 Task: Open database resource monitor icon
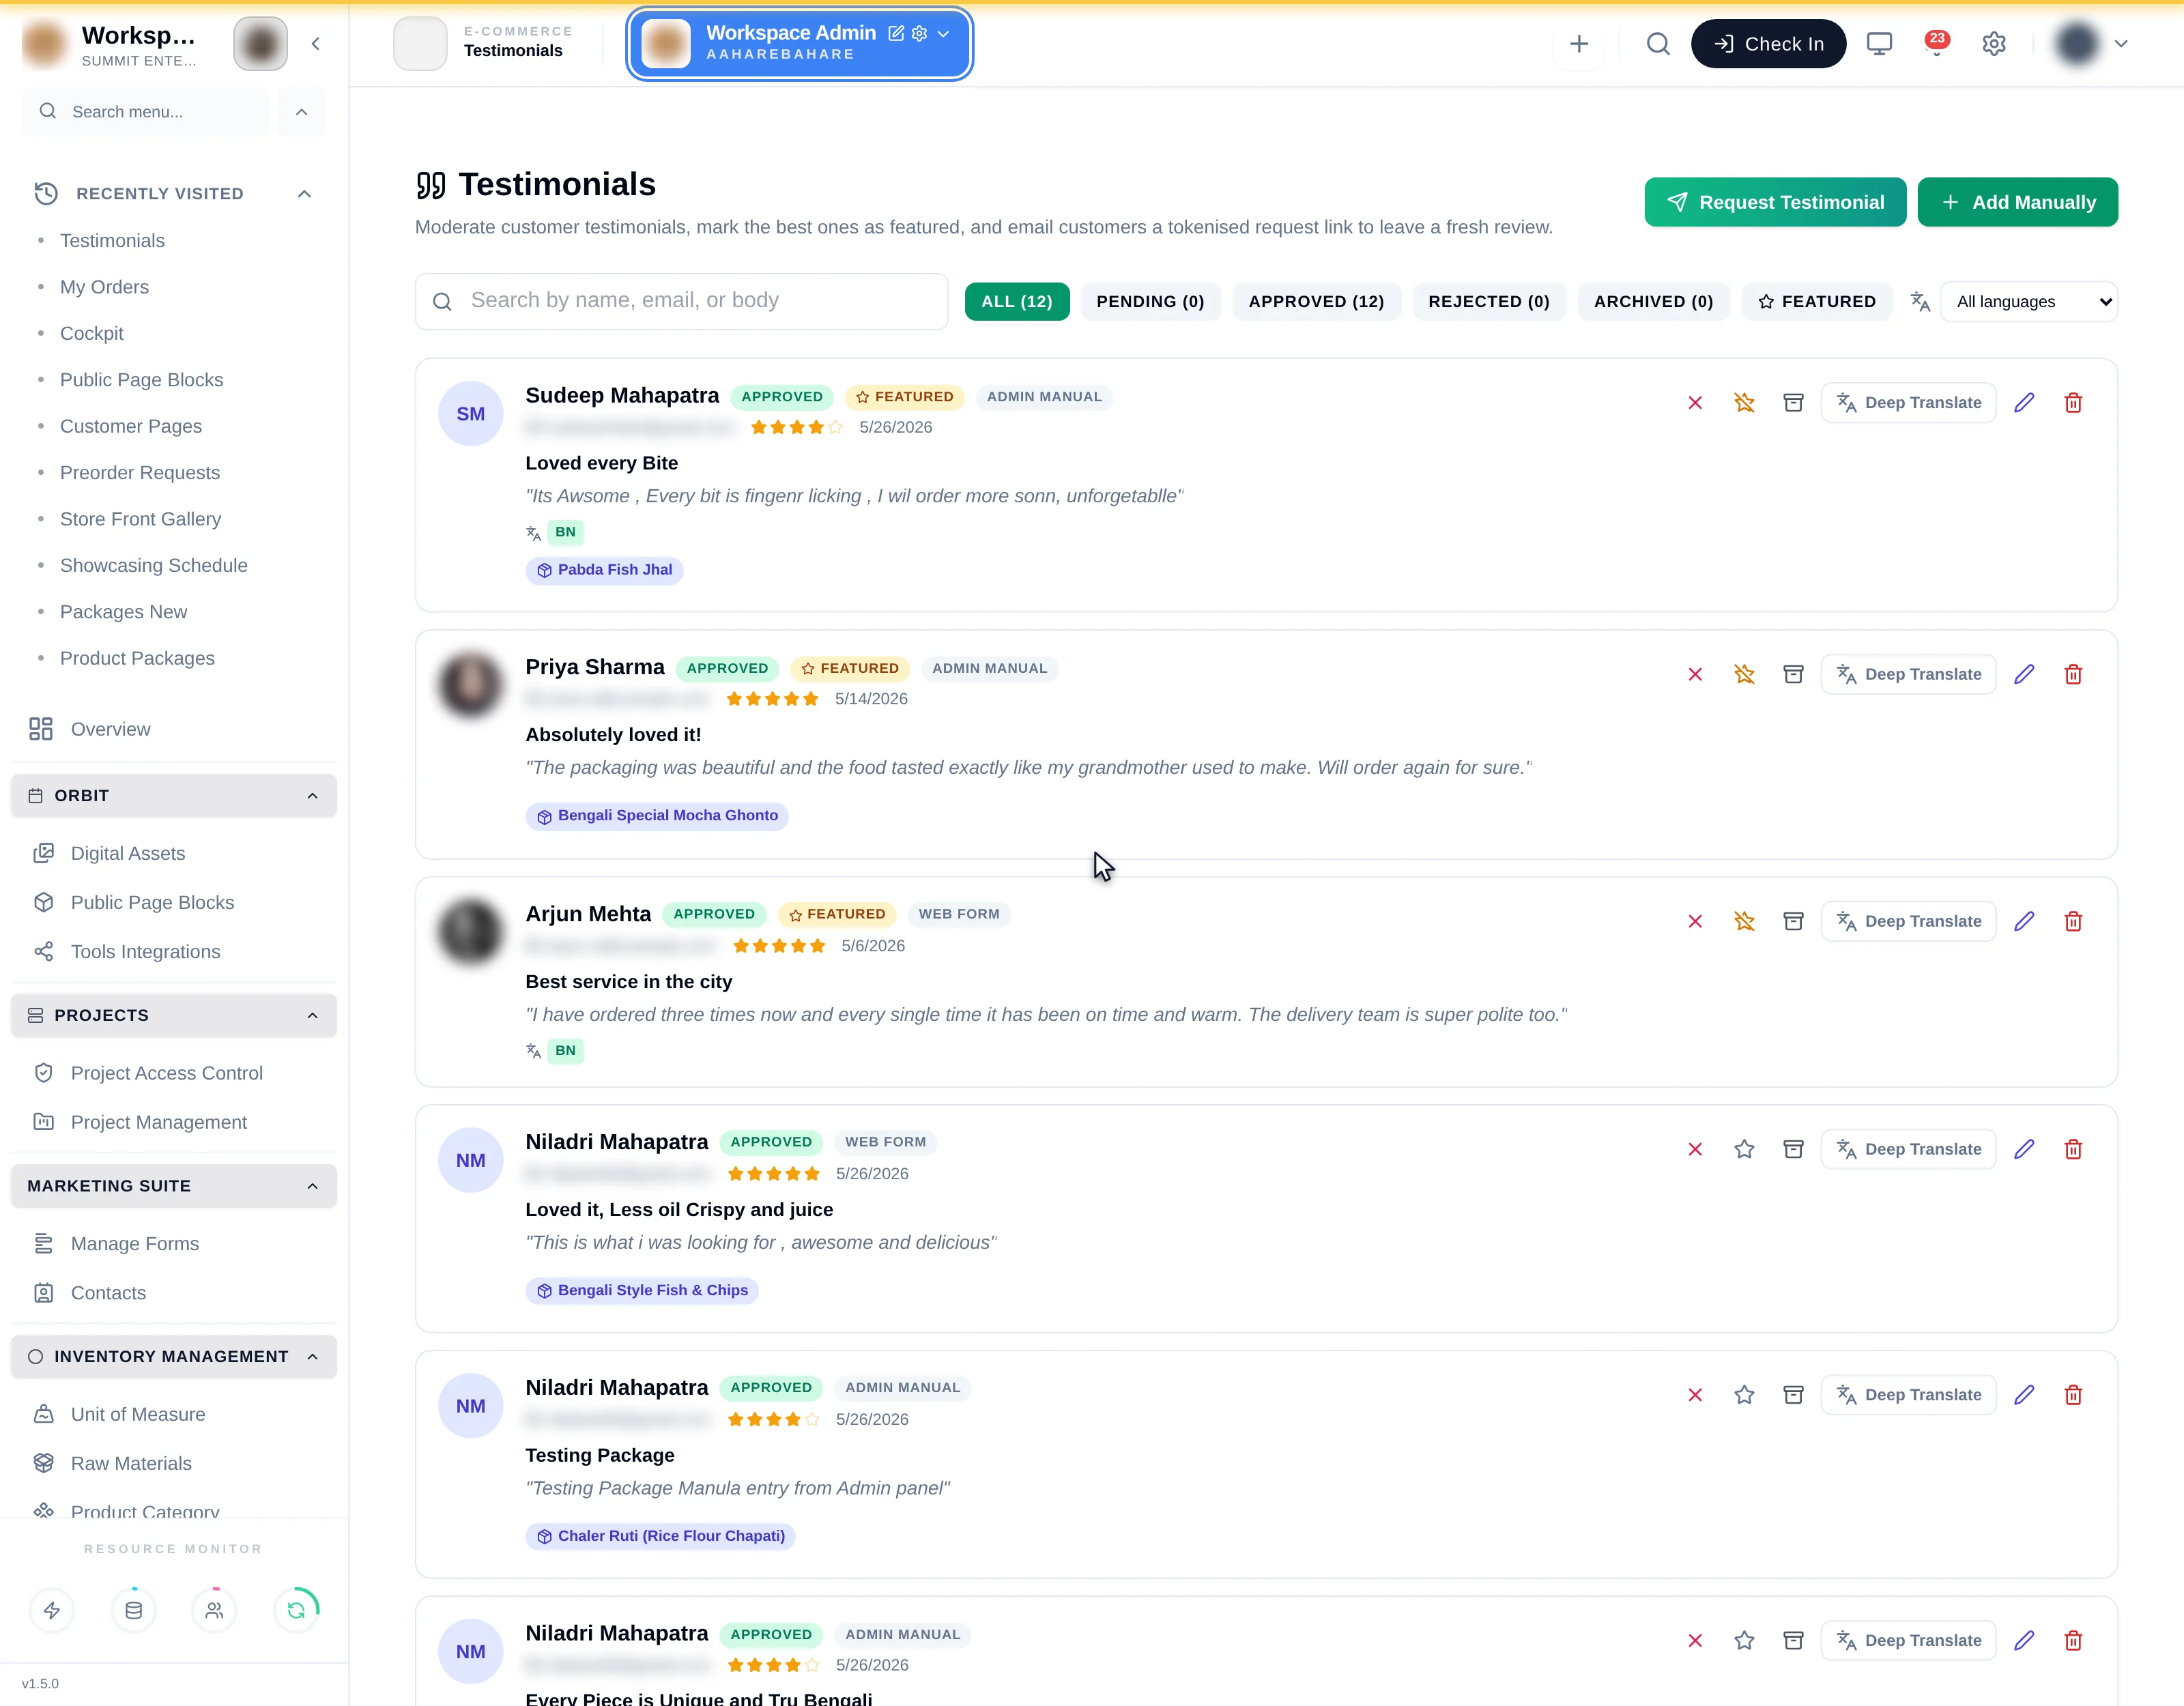click(133, 1610)
